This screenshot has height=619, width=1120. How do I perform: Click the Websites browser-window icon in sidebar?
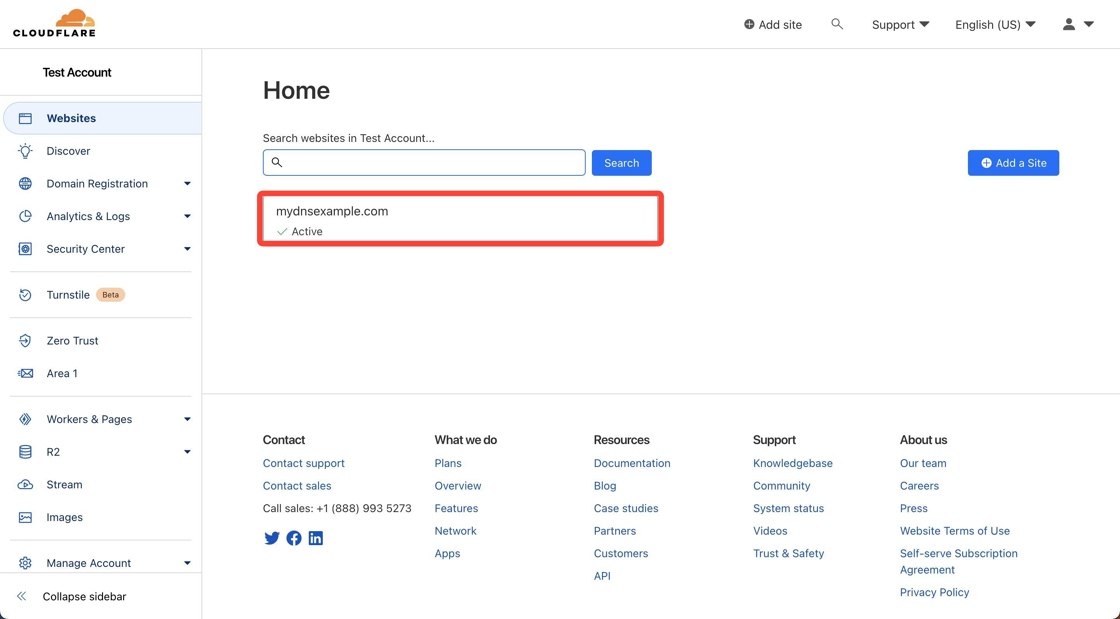(25, 119)
